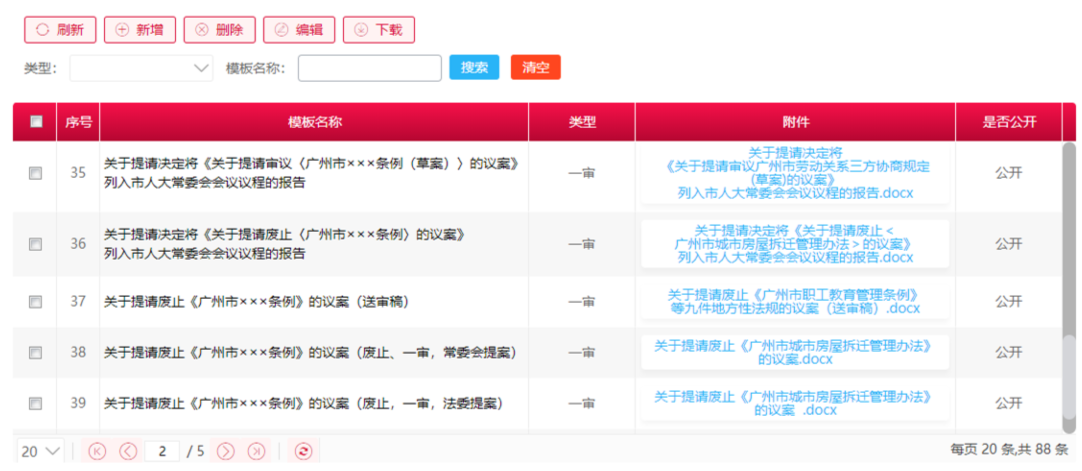Jump to the last page
This screenshot has height=471, width=1082.
click(x=256, y=451)
